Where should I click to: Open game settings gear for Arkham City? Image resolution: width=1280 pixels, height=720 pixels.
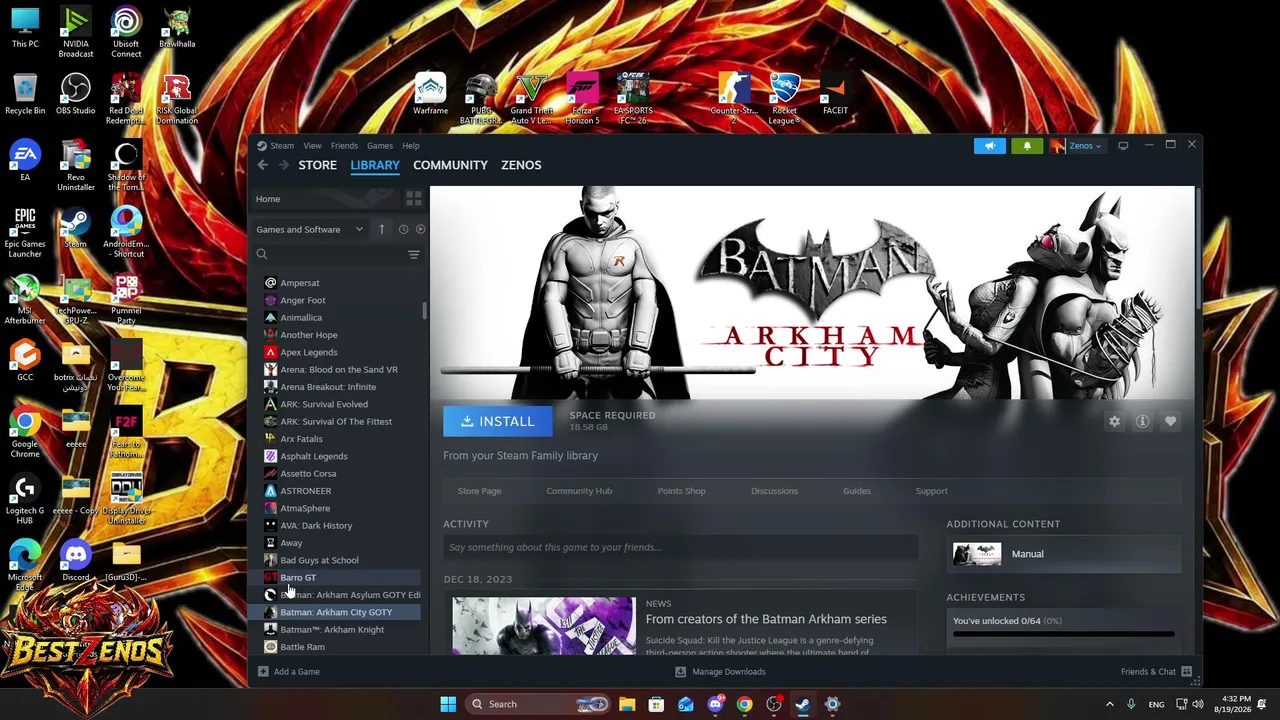pos(1114,421)
